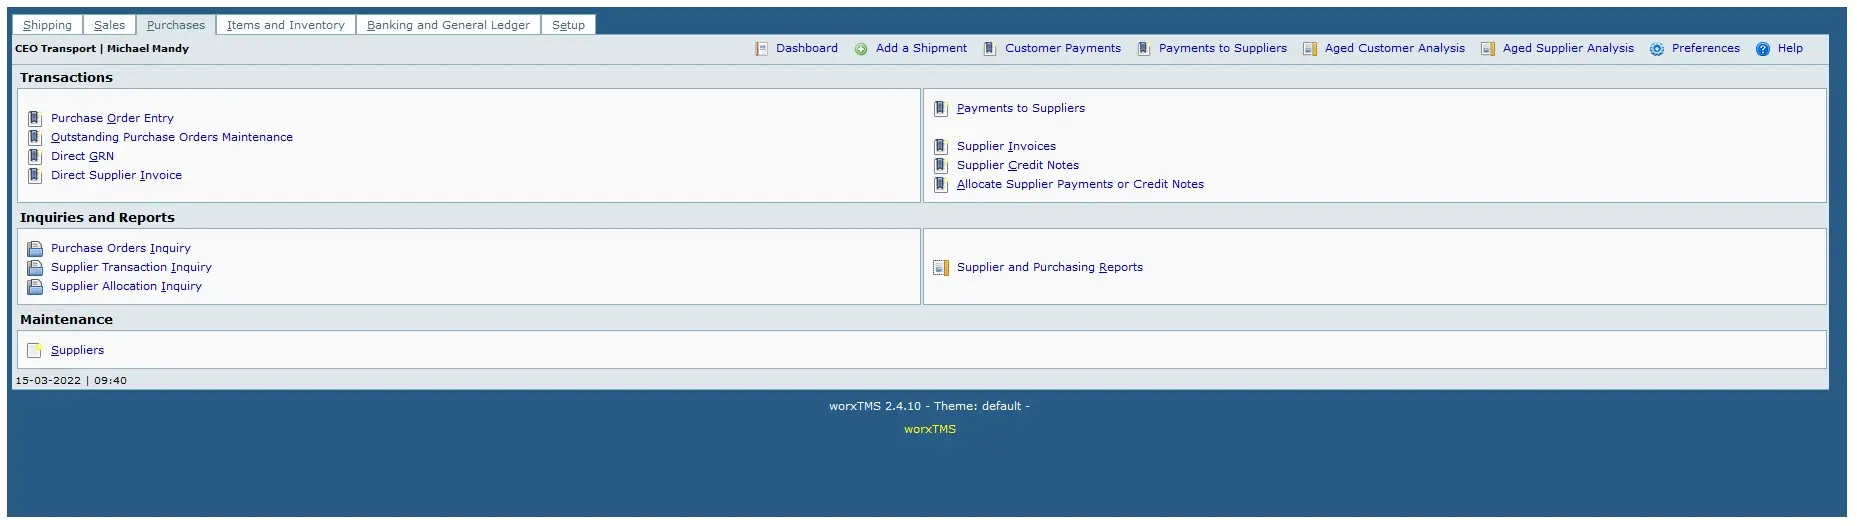
Task: Open the Items and Inventory tab
Action: 286,25
